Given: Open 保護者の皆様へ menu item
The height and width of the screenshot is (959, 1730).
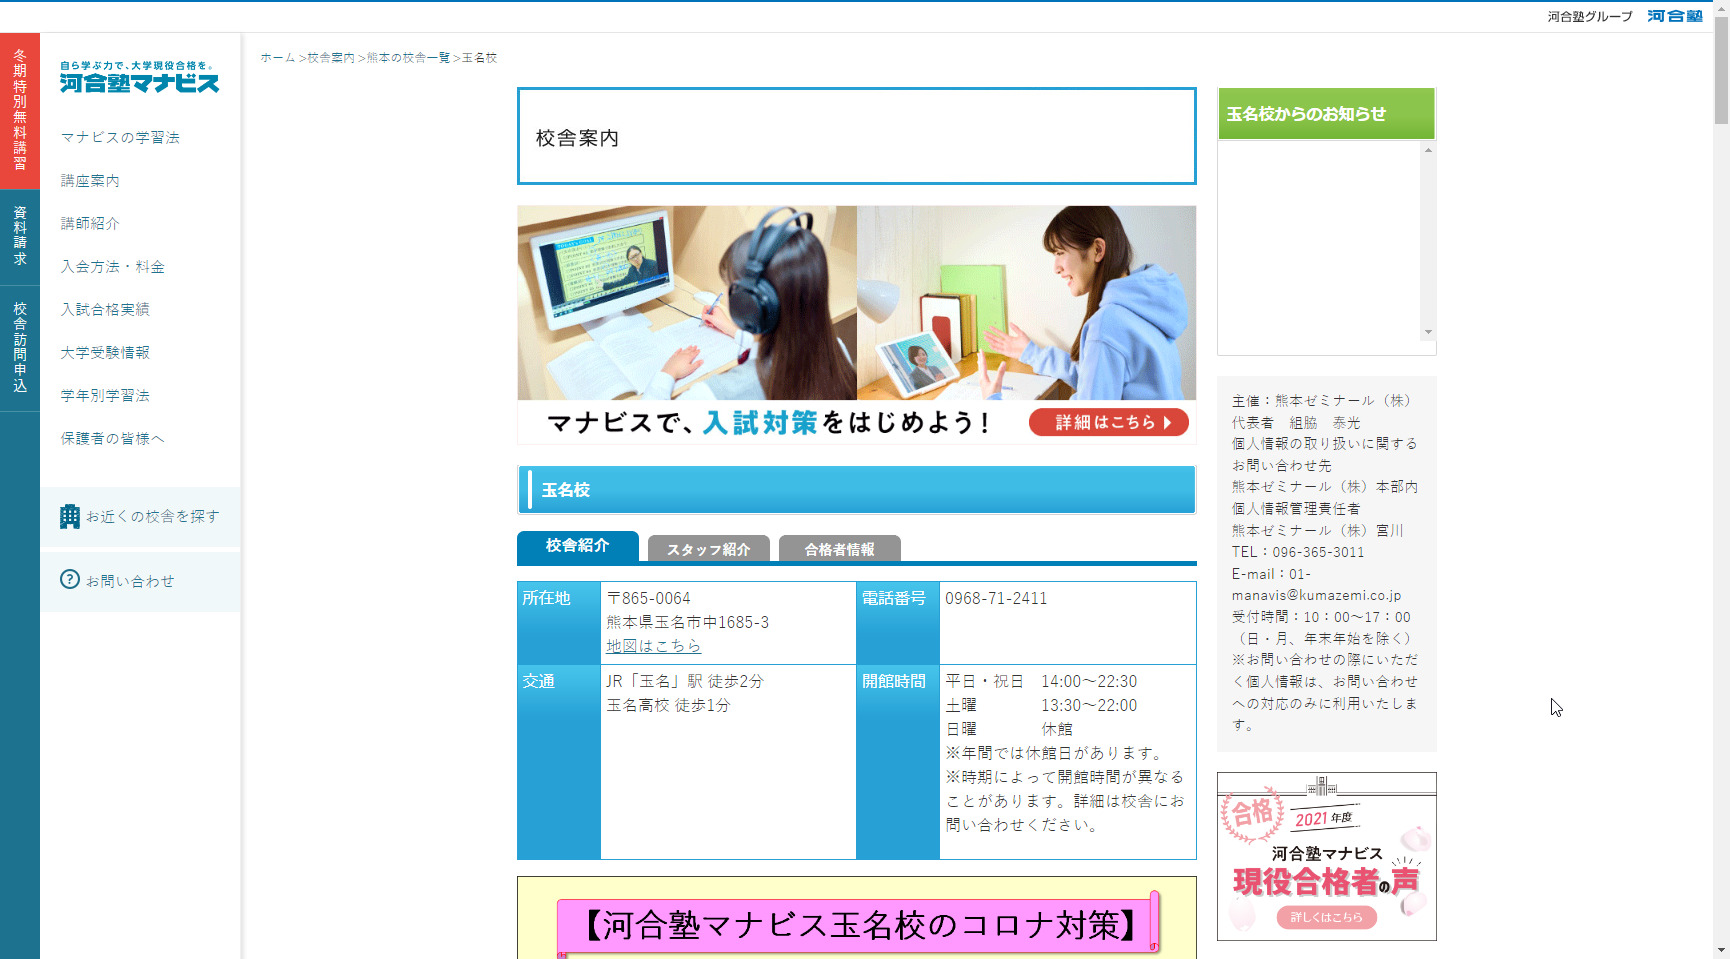Looking at the screenshot, I should point(112,438).
